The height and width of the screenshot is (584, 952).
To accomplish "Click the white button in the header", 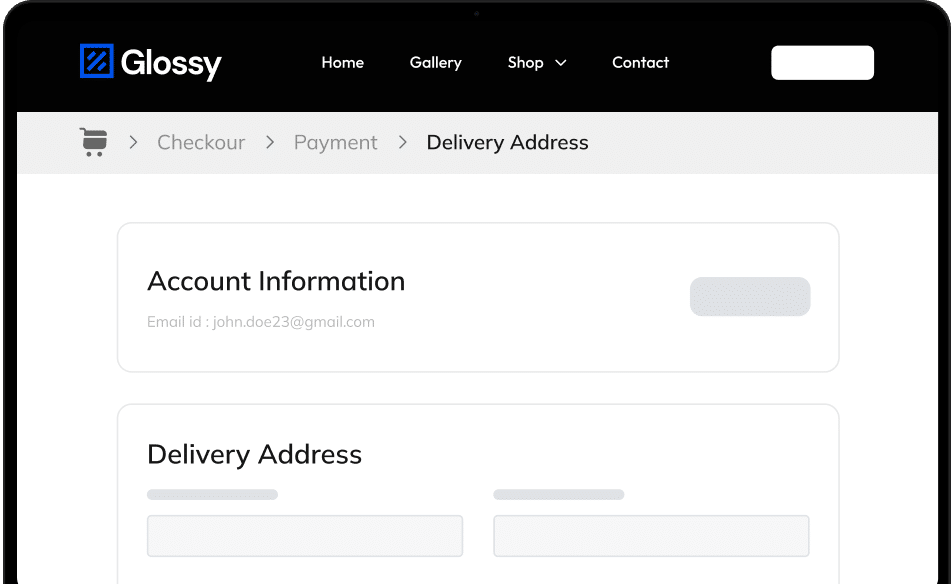I will (822, 63).
